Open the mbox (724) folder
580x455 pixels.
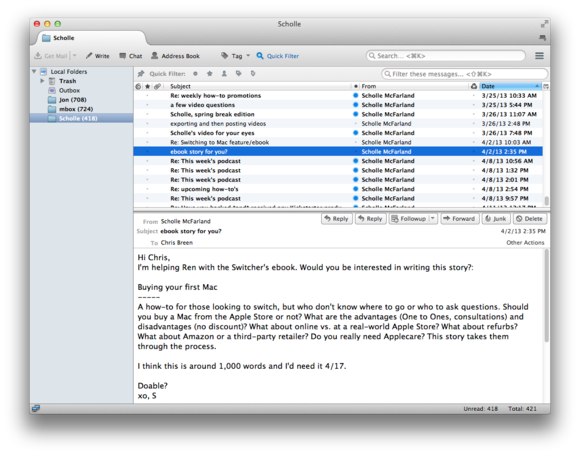[75, 109]
